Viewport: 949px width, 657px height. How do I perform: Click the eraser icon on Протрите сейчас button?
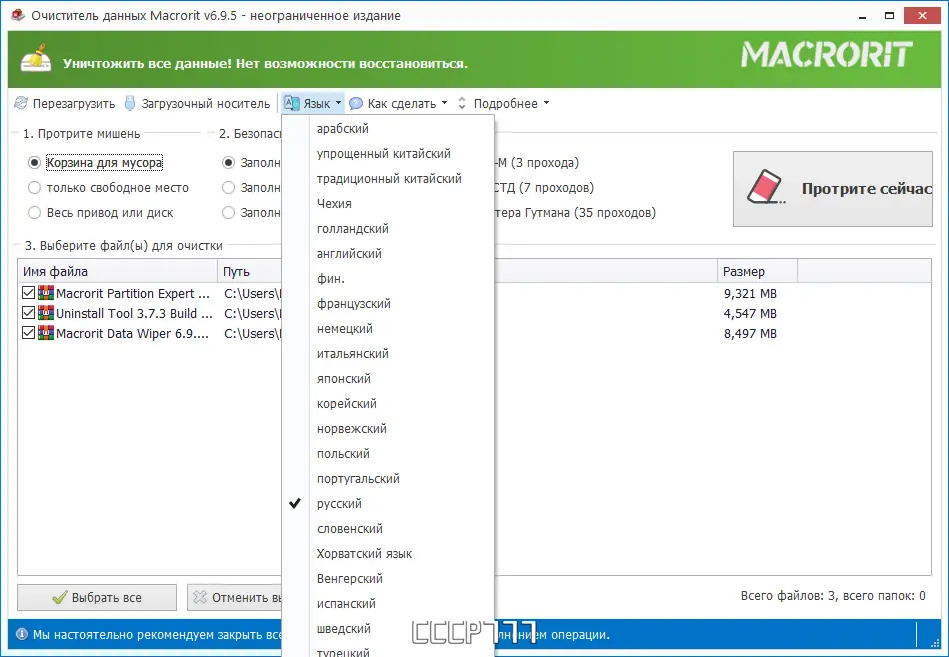(766, 187)
